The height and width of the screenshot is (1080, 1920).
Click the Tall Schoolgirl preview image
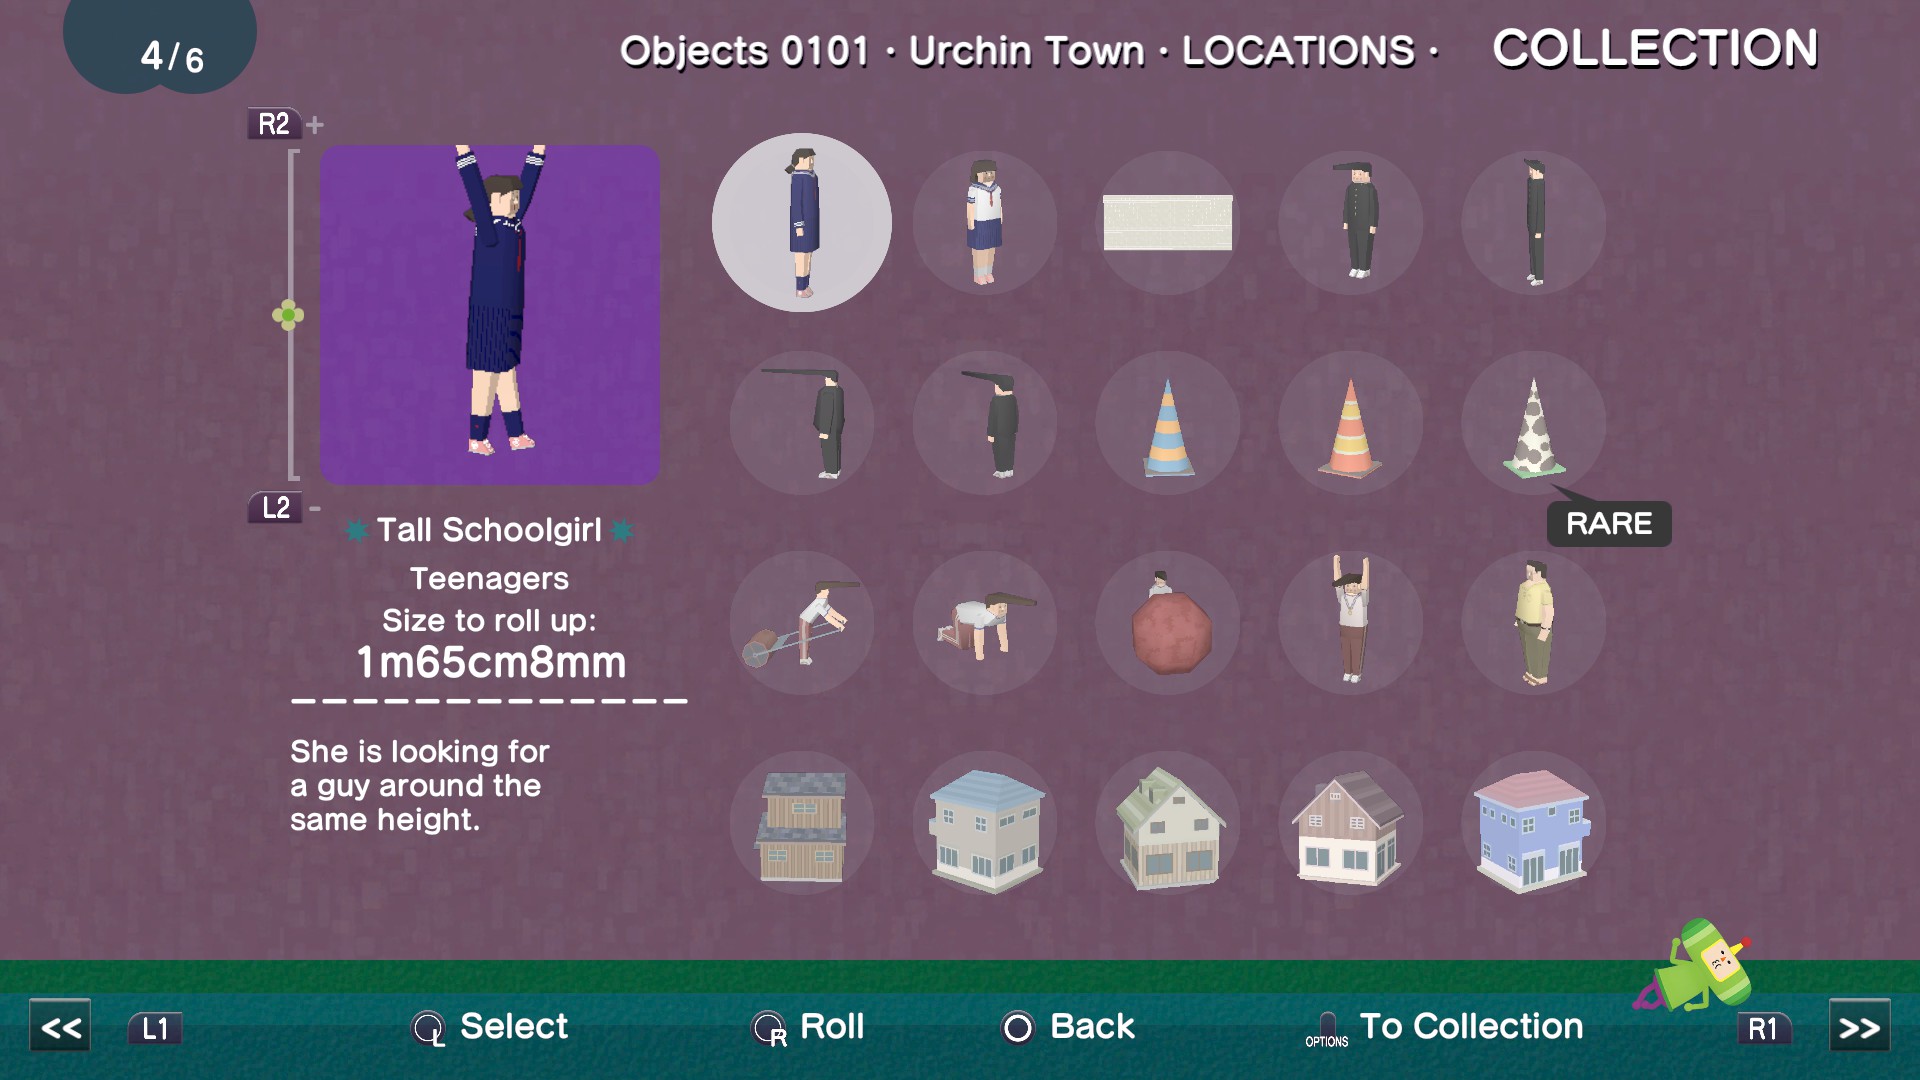click(x=490, y=315)
